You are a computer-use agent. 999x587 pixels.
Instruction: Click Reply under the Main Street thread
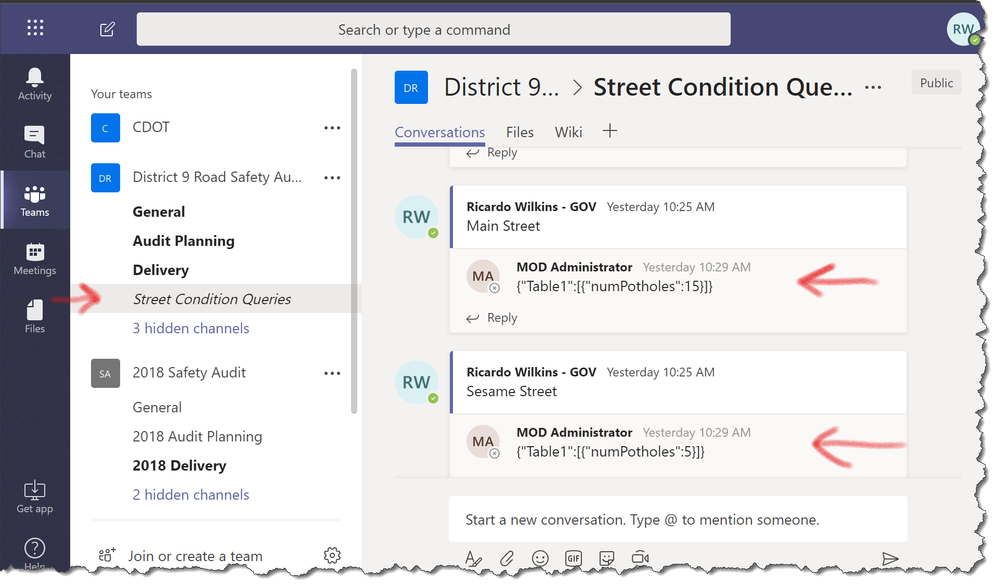tap(491, 317)
